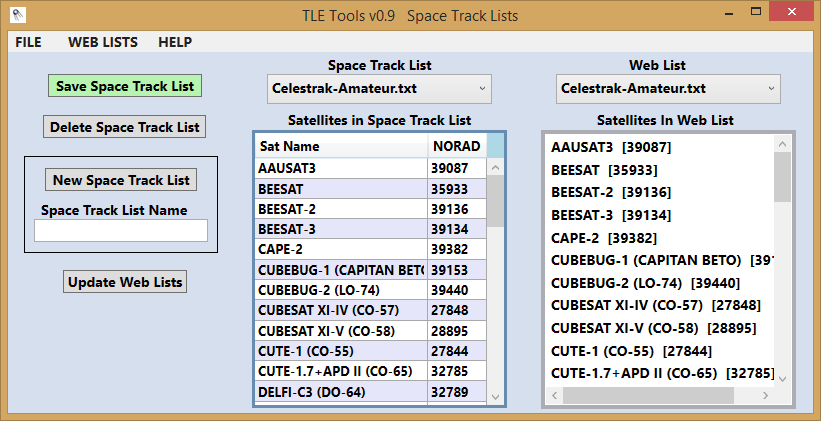Select DELFI-C3 (DO-64) in Space Track table
Viewport: 821px width, 421px height.
[x=371, y=392]
